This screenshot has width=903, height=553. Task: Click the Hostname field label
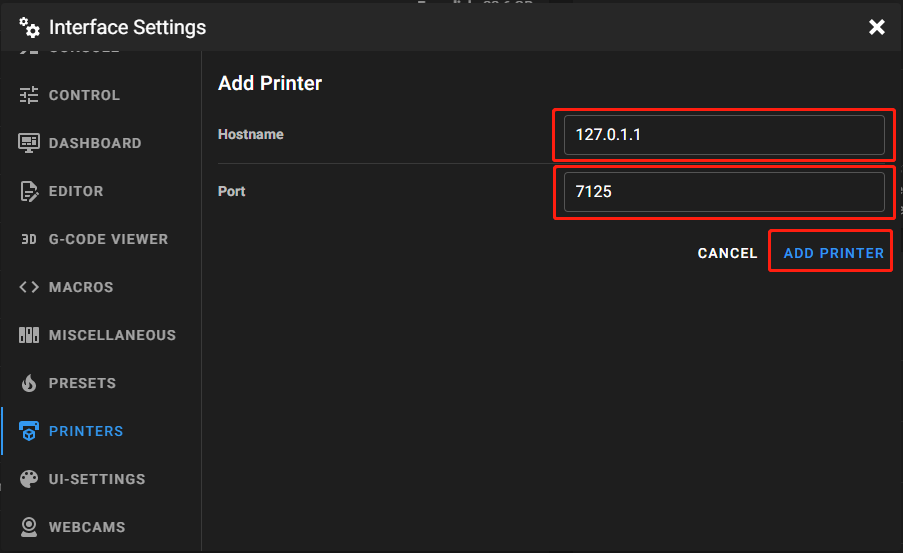[x=251, y=134]
